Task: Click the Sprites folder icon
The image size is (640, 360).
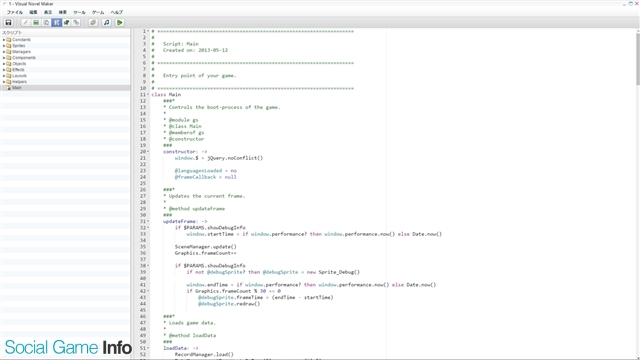Action: (9, 46)
